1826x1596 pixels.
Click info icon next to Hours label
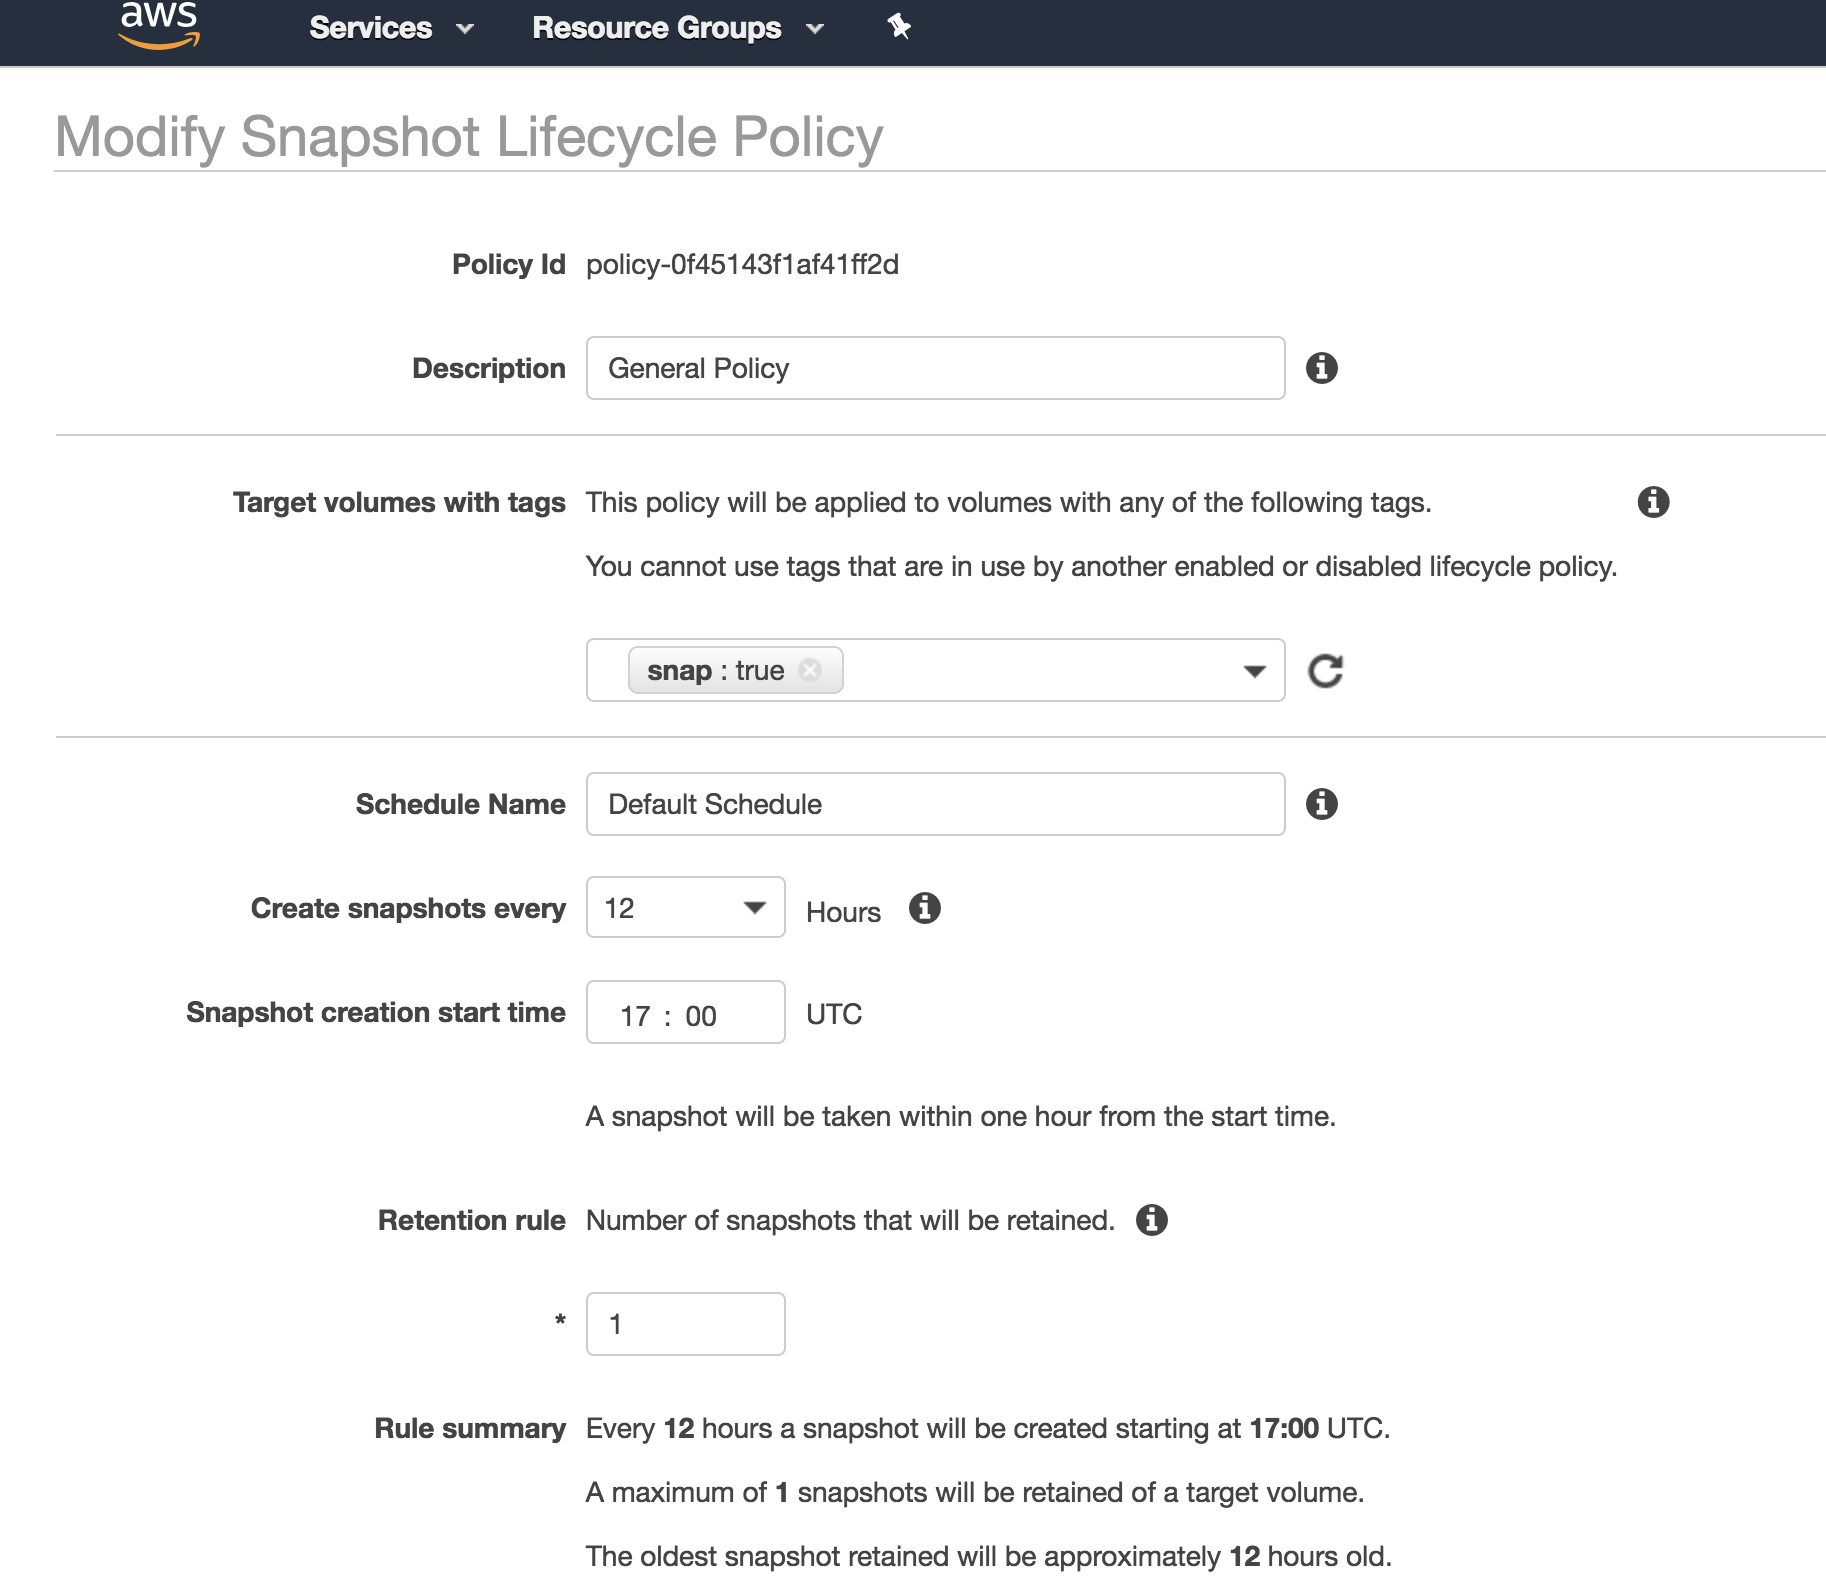[x=924, y=908]
